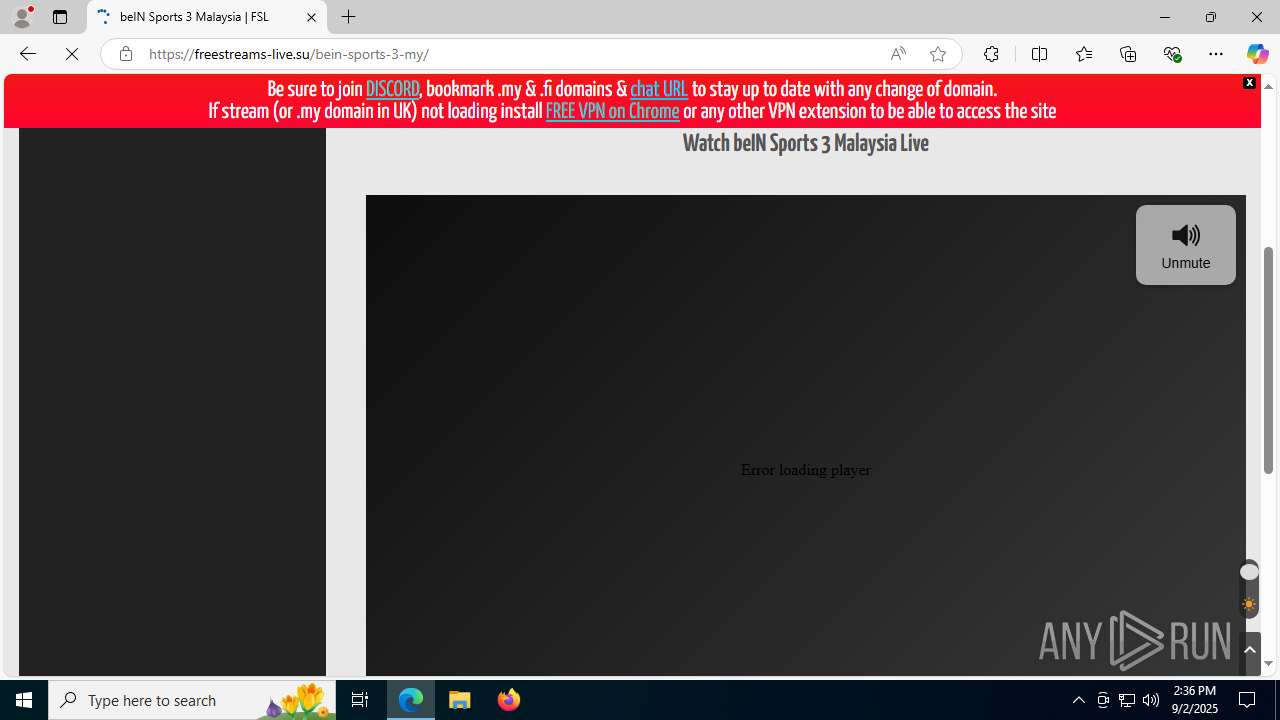Image resolution: width=1280 pixels, height=720 pixels.
Task: Open the volume tray icon
Action: pos(1151,700)
